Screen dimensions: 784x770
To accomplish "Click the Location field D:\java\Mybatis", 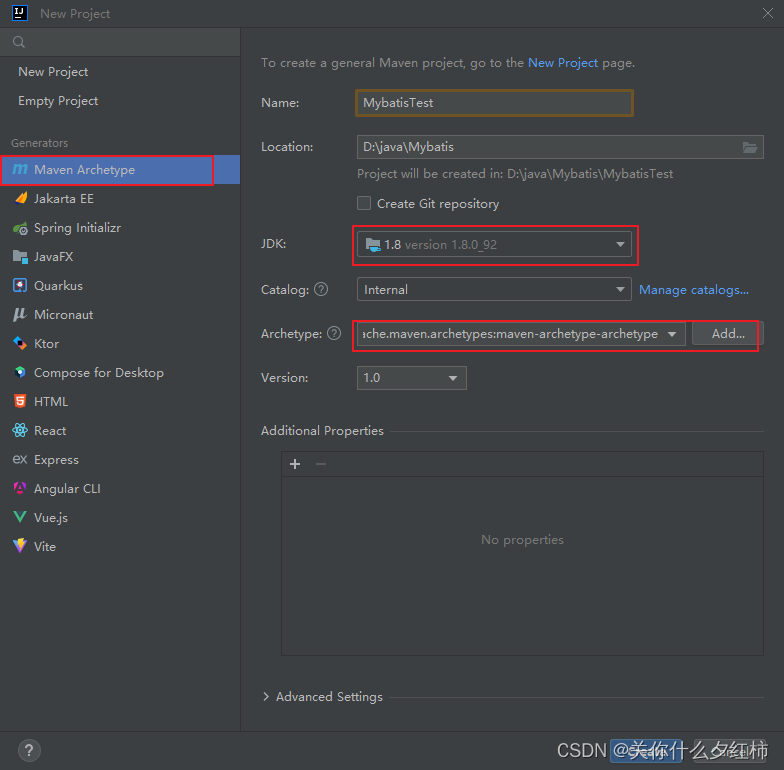I will [x=560, y=147].
